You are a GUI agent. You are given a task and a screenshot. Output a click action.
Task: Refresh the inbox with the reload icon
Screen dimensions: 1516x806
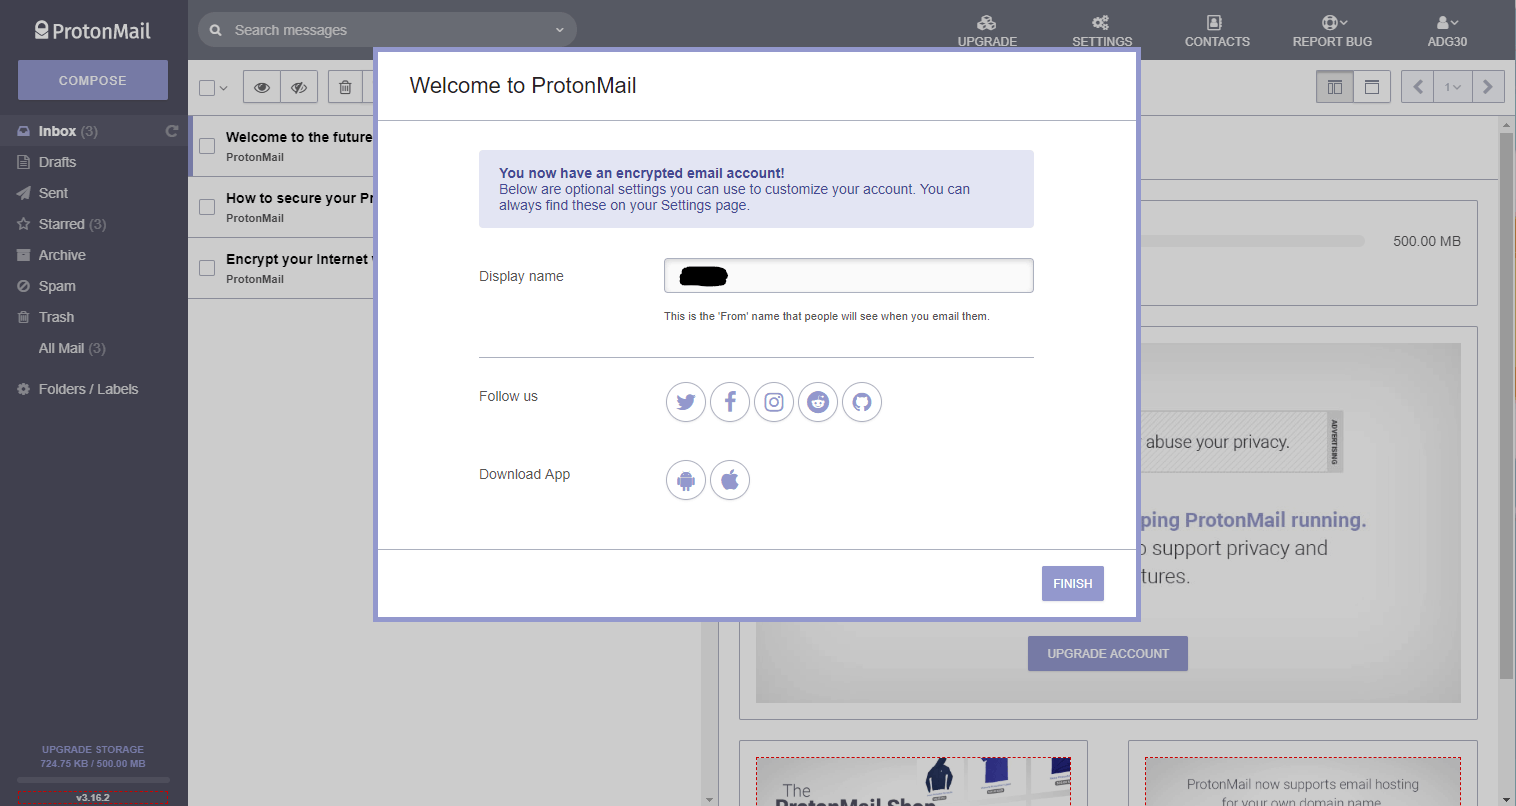tap(172, 131)
